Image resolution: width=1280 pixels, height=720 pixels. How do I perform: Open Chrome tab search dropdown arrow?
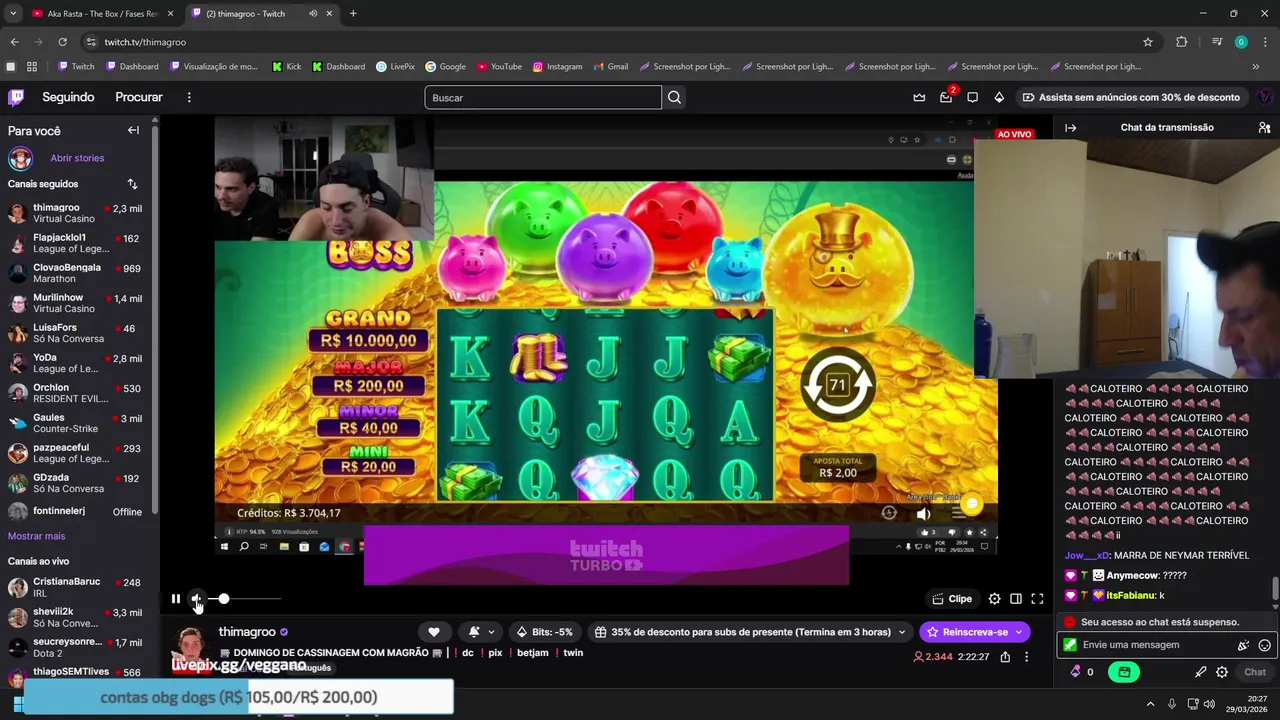pyautogui.click(x=13, y=14)
